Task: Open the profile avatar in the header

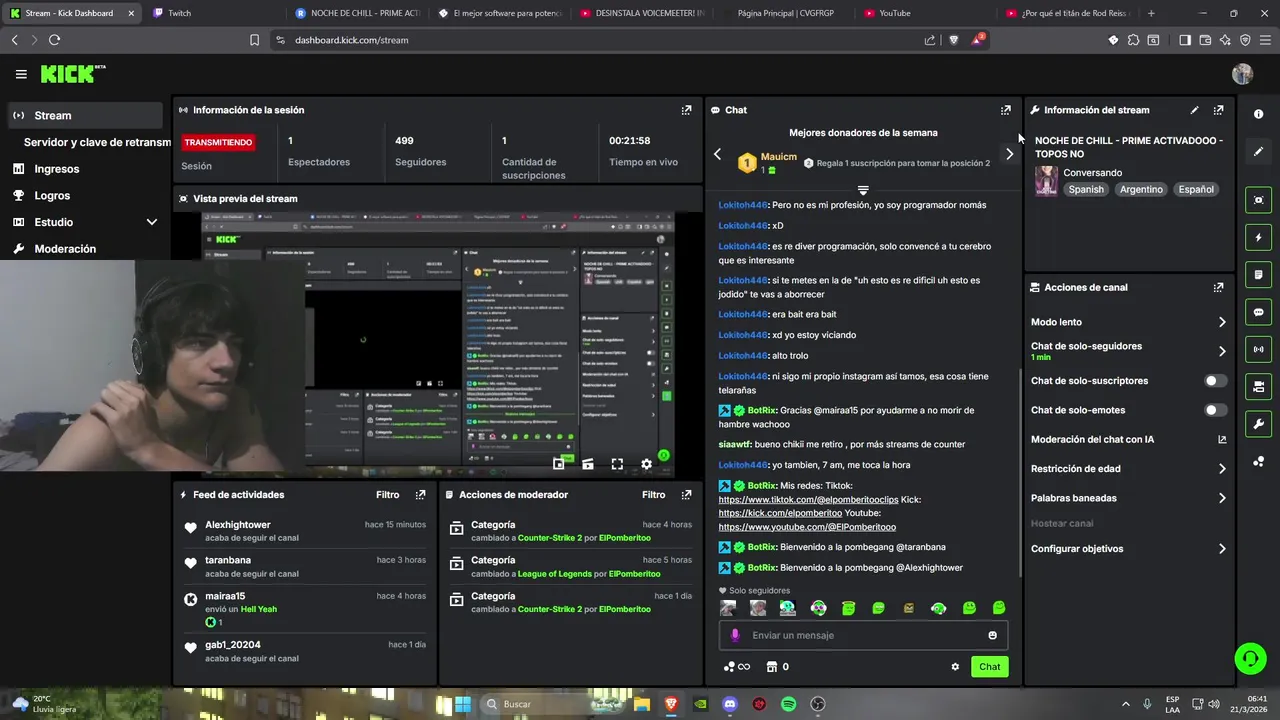Action: (1242, 74)
